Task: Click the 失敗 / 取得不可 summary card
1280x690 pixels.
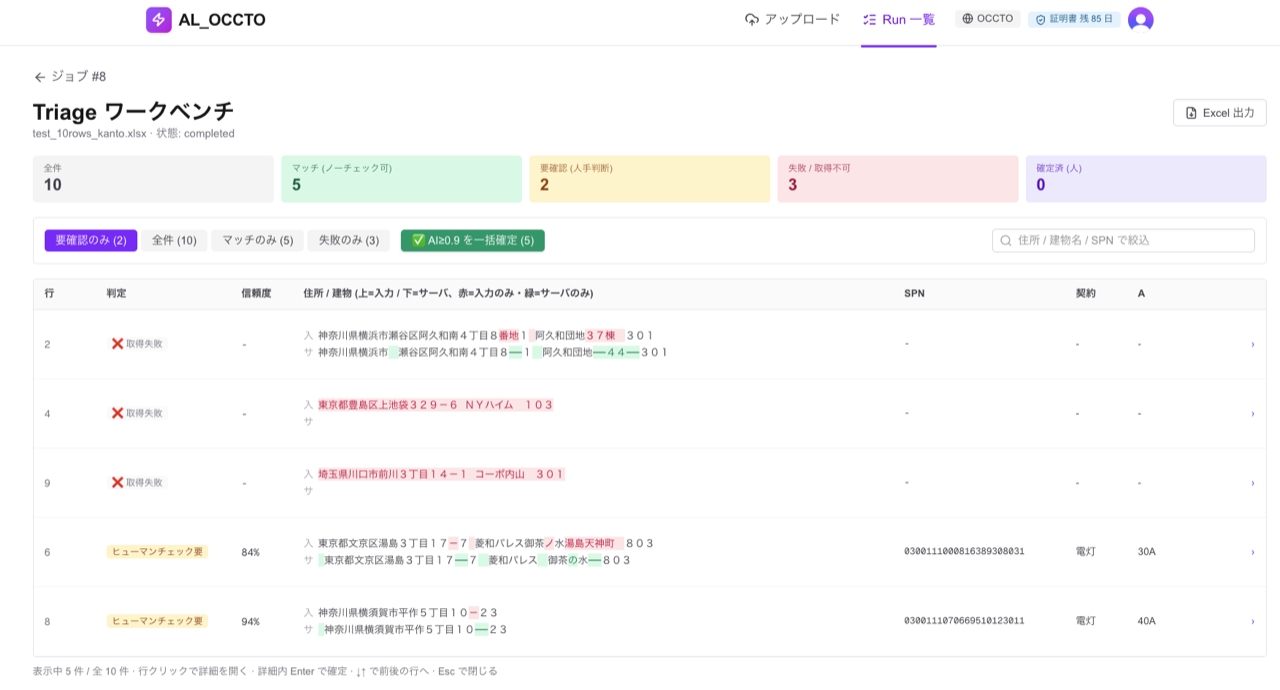Action: coord(898,179)
